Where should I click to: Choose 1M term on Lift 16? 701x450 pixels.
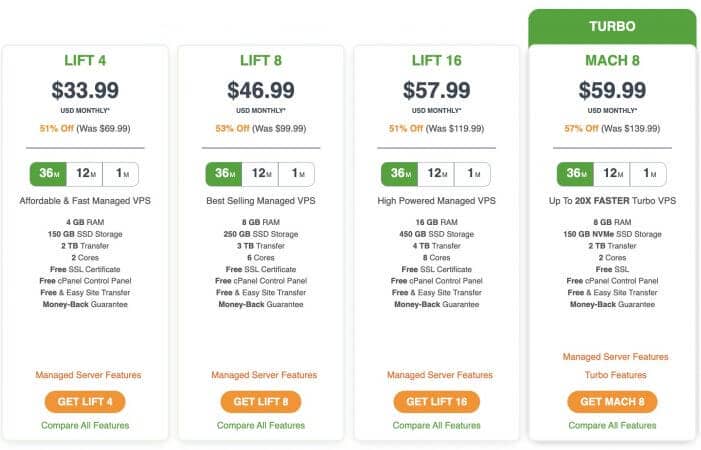pos(472,174)
